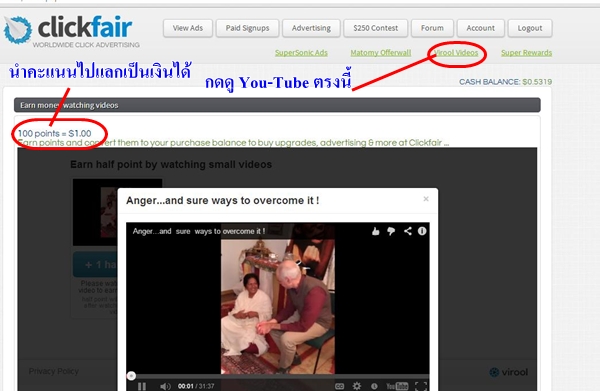Close the video popup dialog
Image resolution: width=600 pixels, height=391 pixels.
(426, 199)
